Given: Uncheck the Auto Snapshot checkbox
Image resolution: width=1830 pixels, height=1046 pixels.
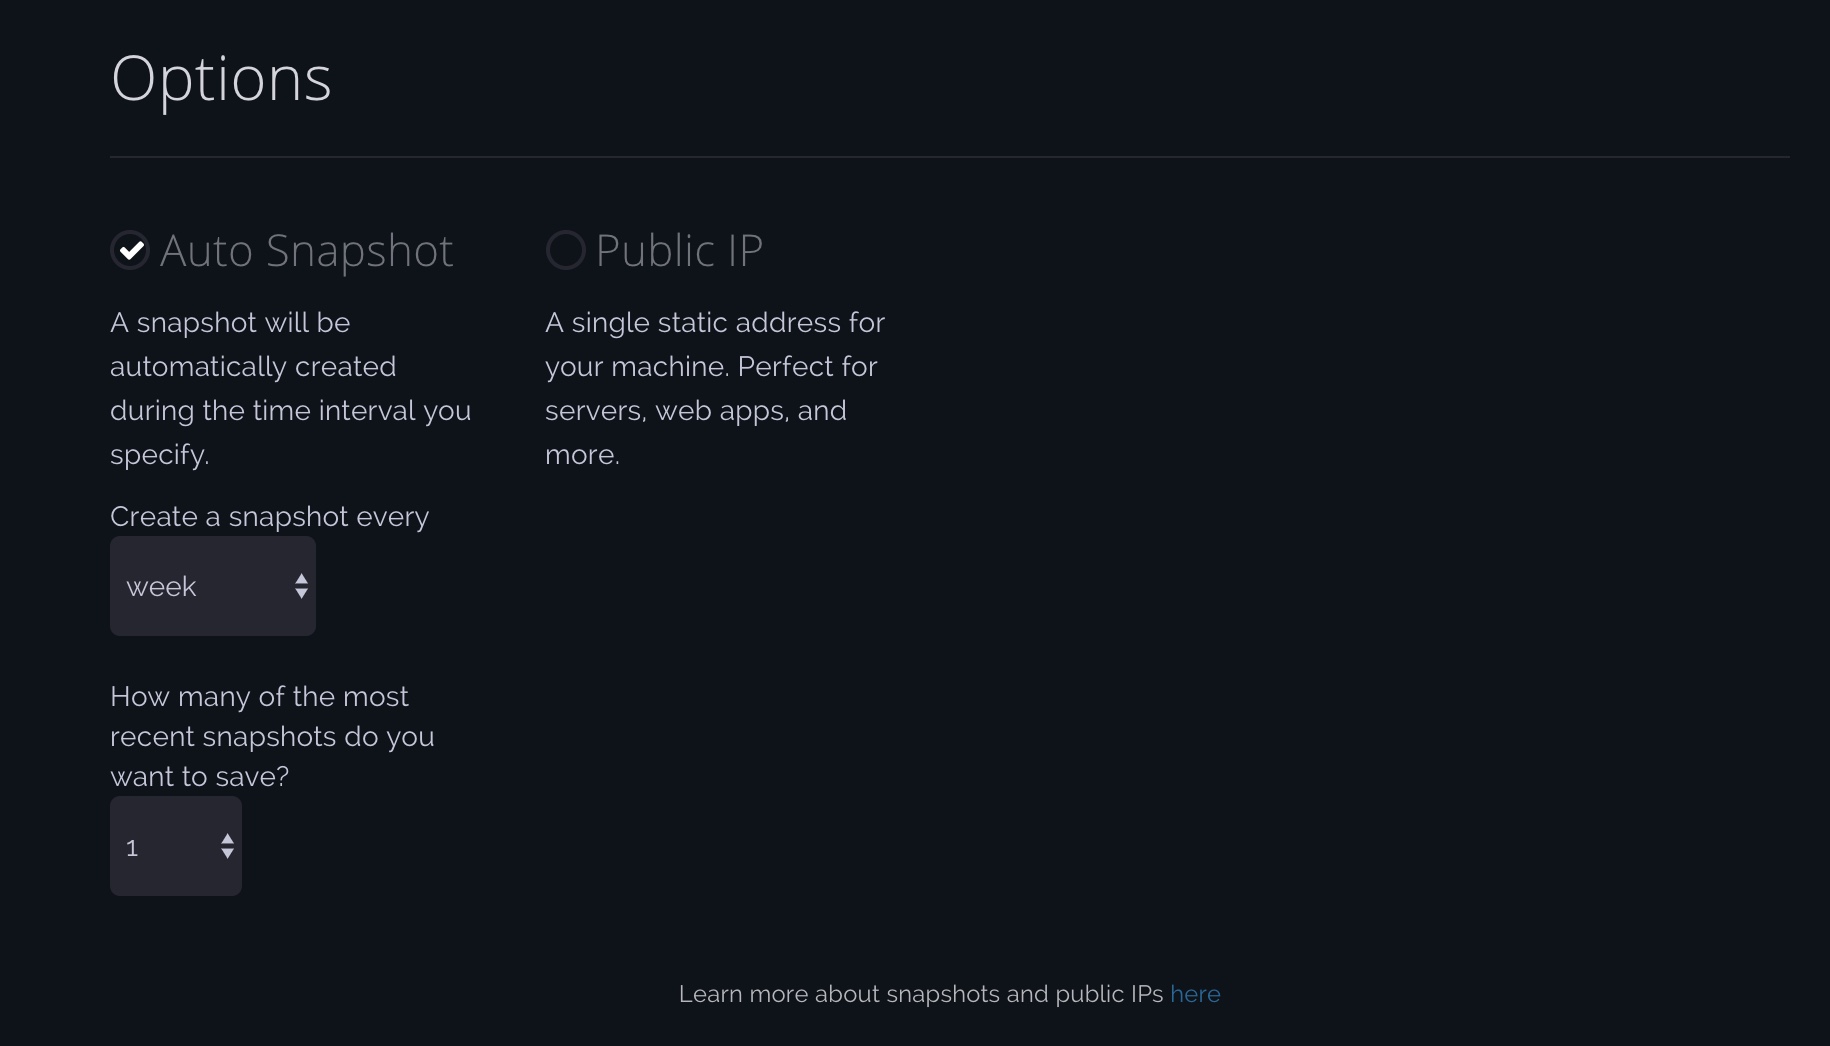Looking at the screenshot, I should (130, 250).
